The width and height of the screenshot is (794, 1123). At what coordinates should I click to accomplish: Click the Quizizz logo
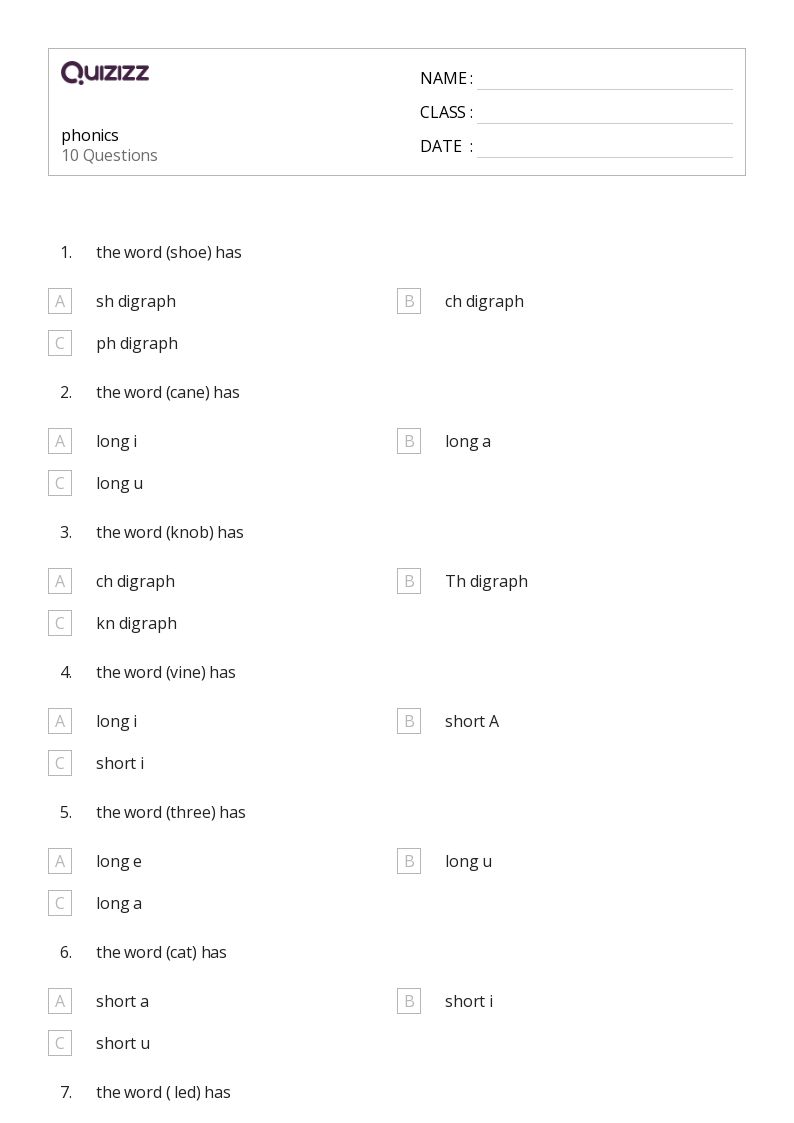coord(105,72)
